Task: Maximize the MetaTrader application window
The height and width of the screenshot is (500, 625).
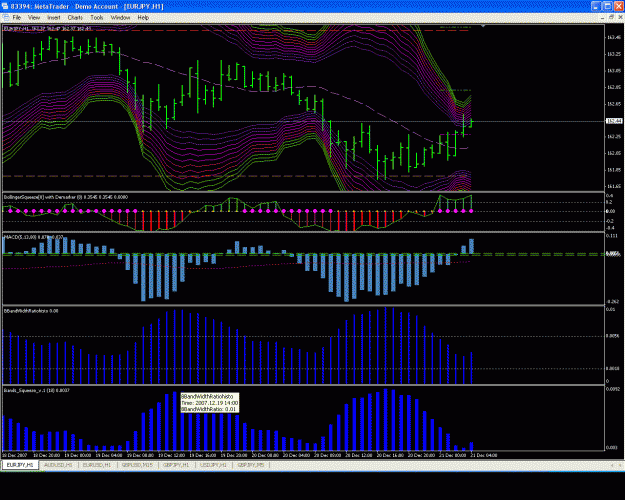Action: click(x=607, y=6)
